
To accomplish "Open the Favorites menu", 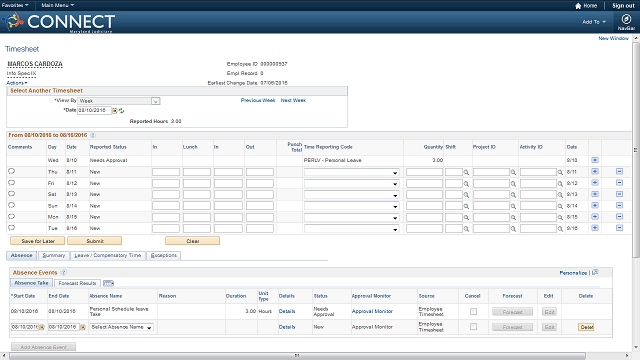I will point(15,5).
